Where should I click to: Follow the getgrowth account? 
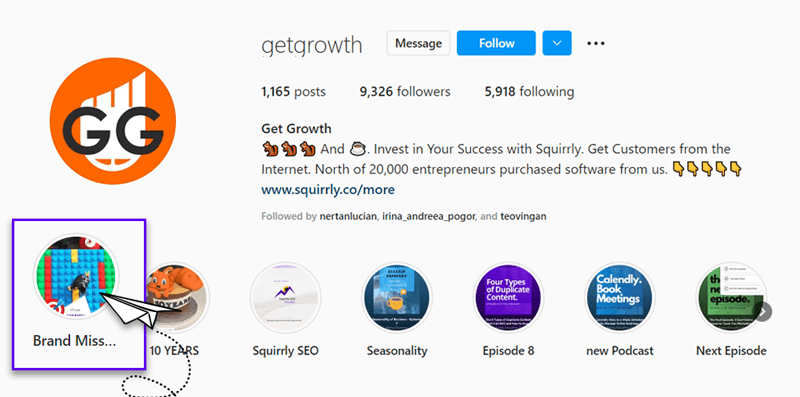[496, 43]
